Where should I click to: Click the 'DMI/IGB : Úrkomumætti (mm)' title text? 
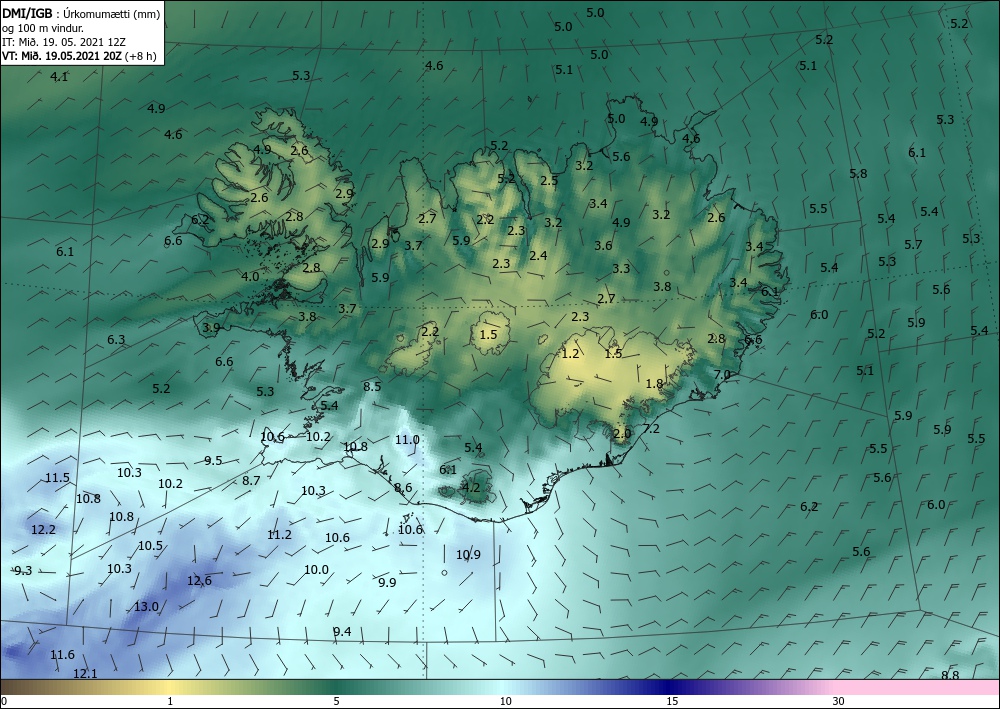tap(81, 13)
